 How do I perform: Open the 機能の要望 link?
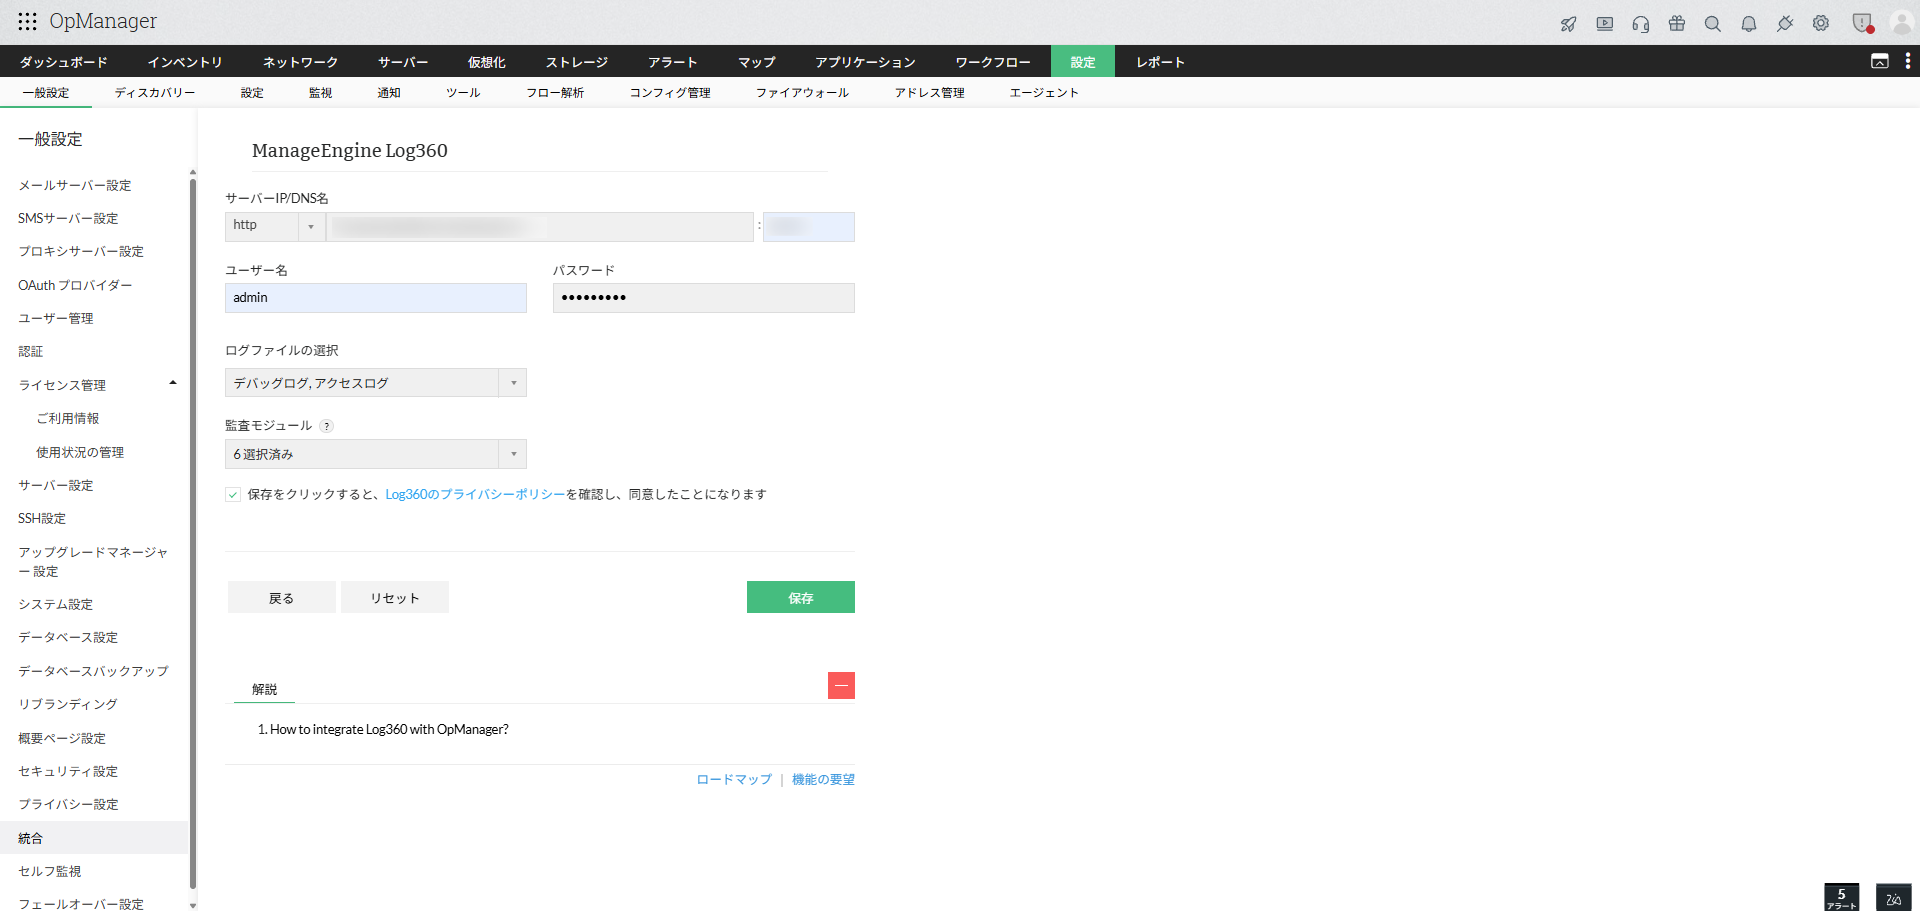coord(823,780)
